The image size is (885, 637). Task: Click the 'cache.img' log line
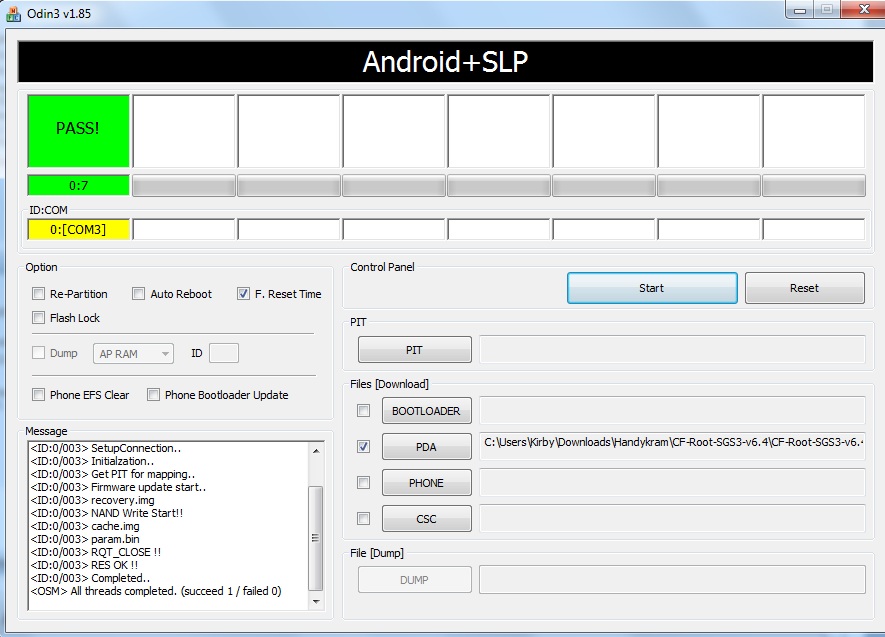point(85,526)
